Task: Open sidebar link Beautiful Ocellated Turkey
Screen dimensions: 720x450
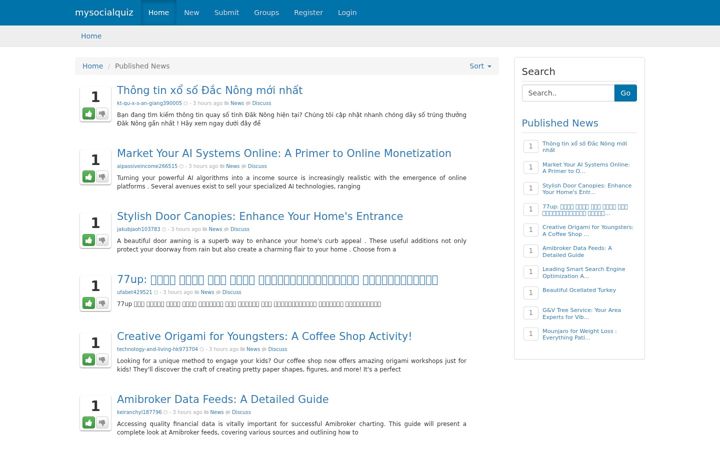Action: coord(579,290)
